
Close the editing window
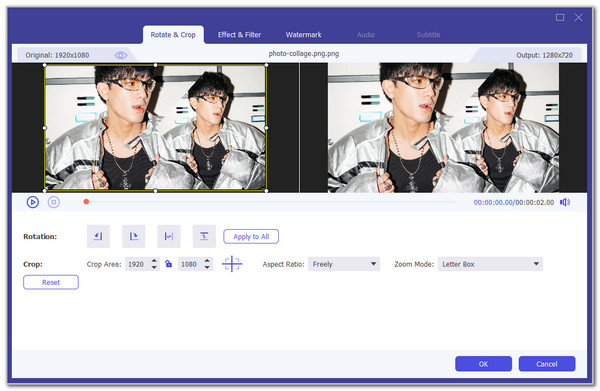point(579,18)
